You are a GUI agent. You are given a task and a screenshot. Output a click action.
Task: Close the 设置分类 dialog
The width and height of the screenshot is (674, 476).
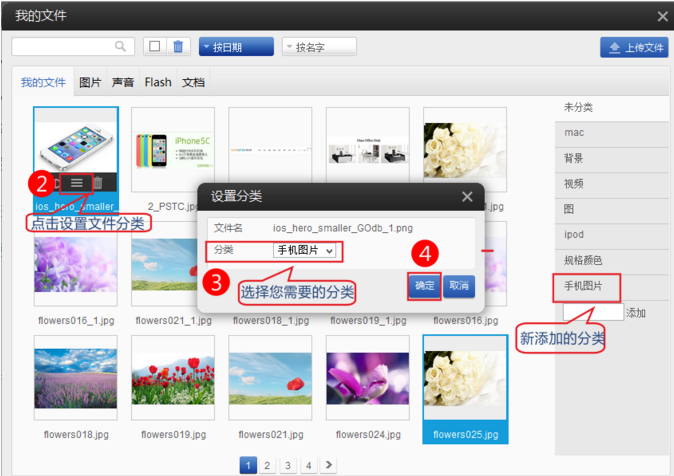[x=467, y=197]
